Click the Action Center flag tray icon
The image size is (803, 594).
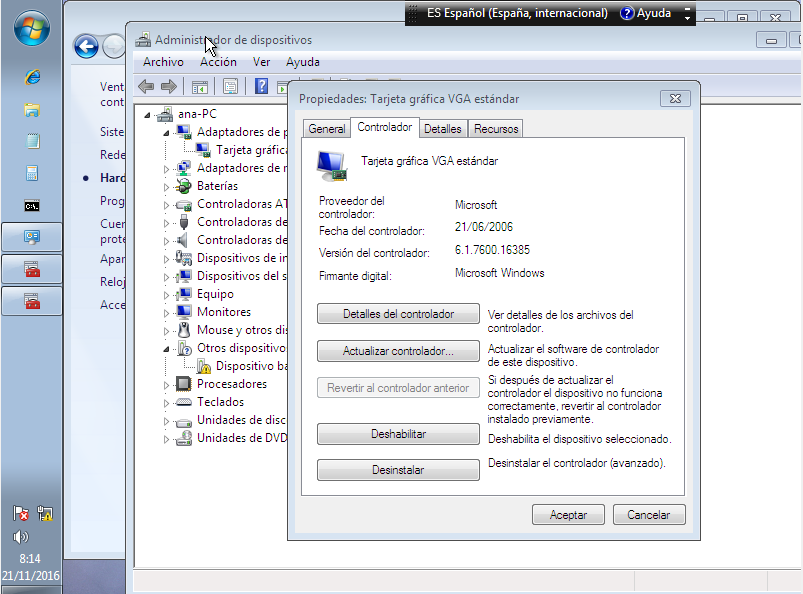coord(20,513)
